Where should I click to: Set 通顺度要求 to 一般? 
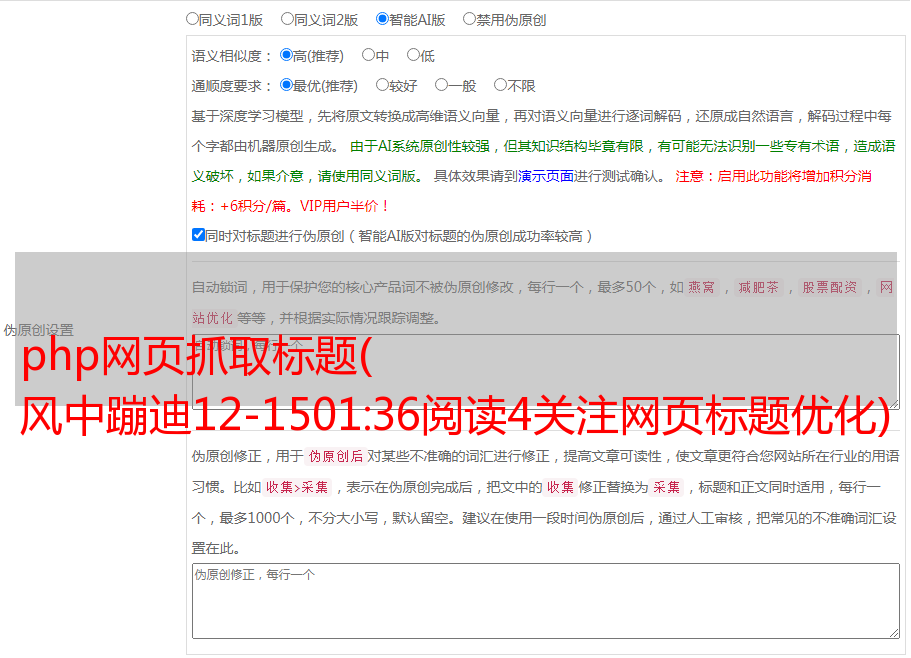pyautogui.click(x=442, y=85)
